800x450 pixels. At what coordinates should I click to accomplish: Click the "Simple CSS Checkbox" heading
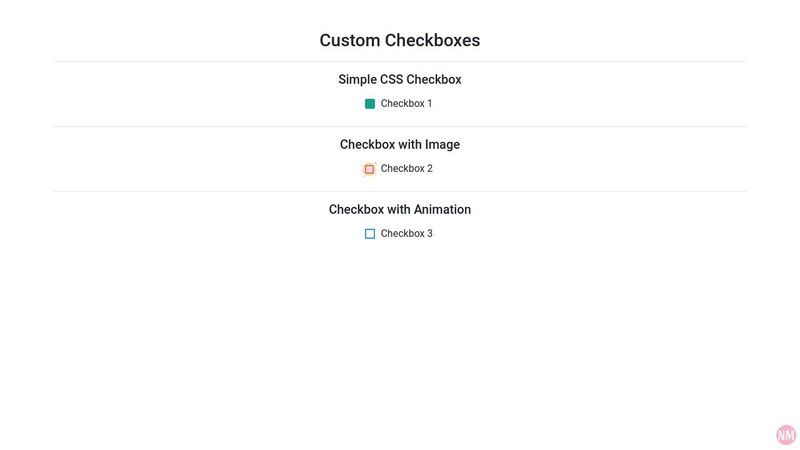[400, 80]
